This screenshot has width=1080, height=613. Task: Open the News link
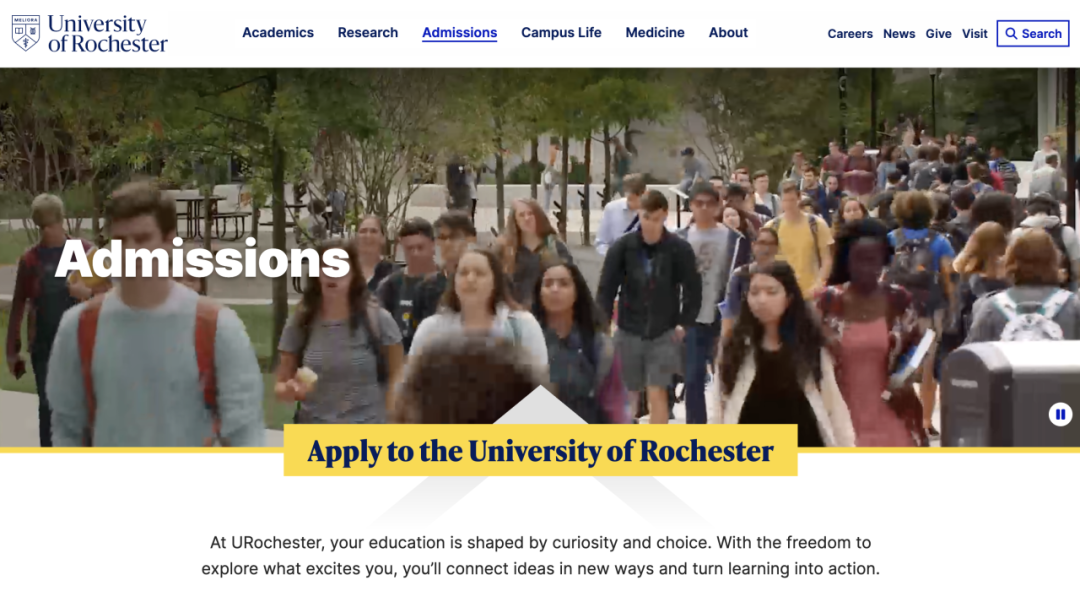pos(899,34)
